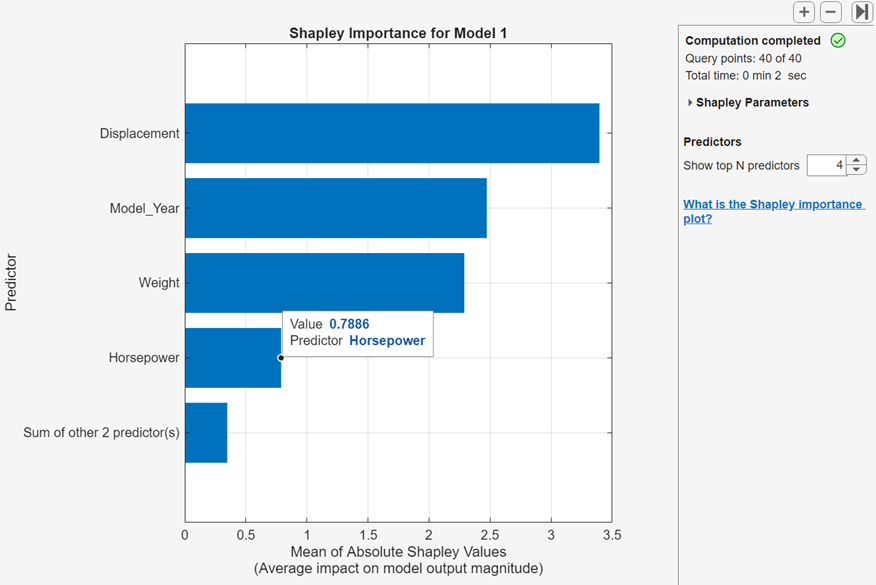Screen dimensions: 876x585
Task: Click the Show top N predictors field
Action: click(826, 165)
